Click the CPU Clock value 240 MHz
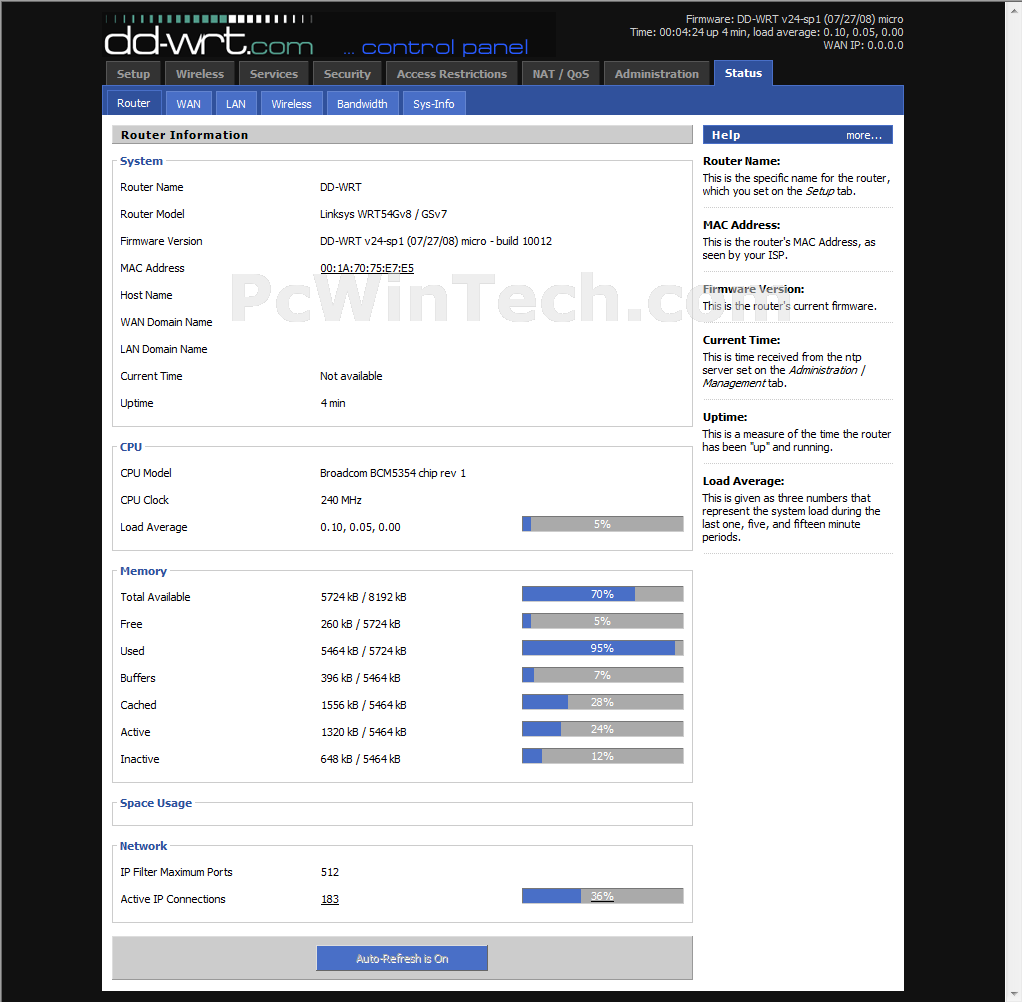 341,500
